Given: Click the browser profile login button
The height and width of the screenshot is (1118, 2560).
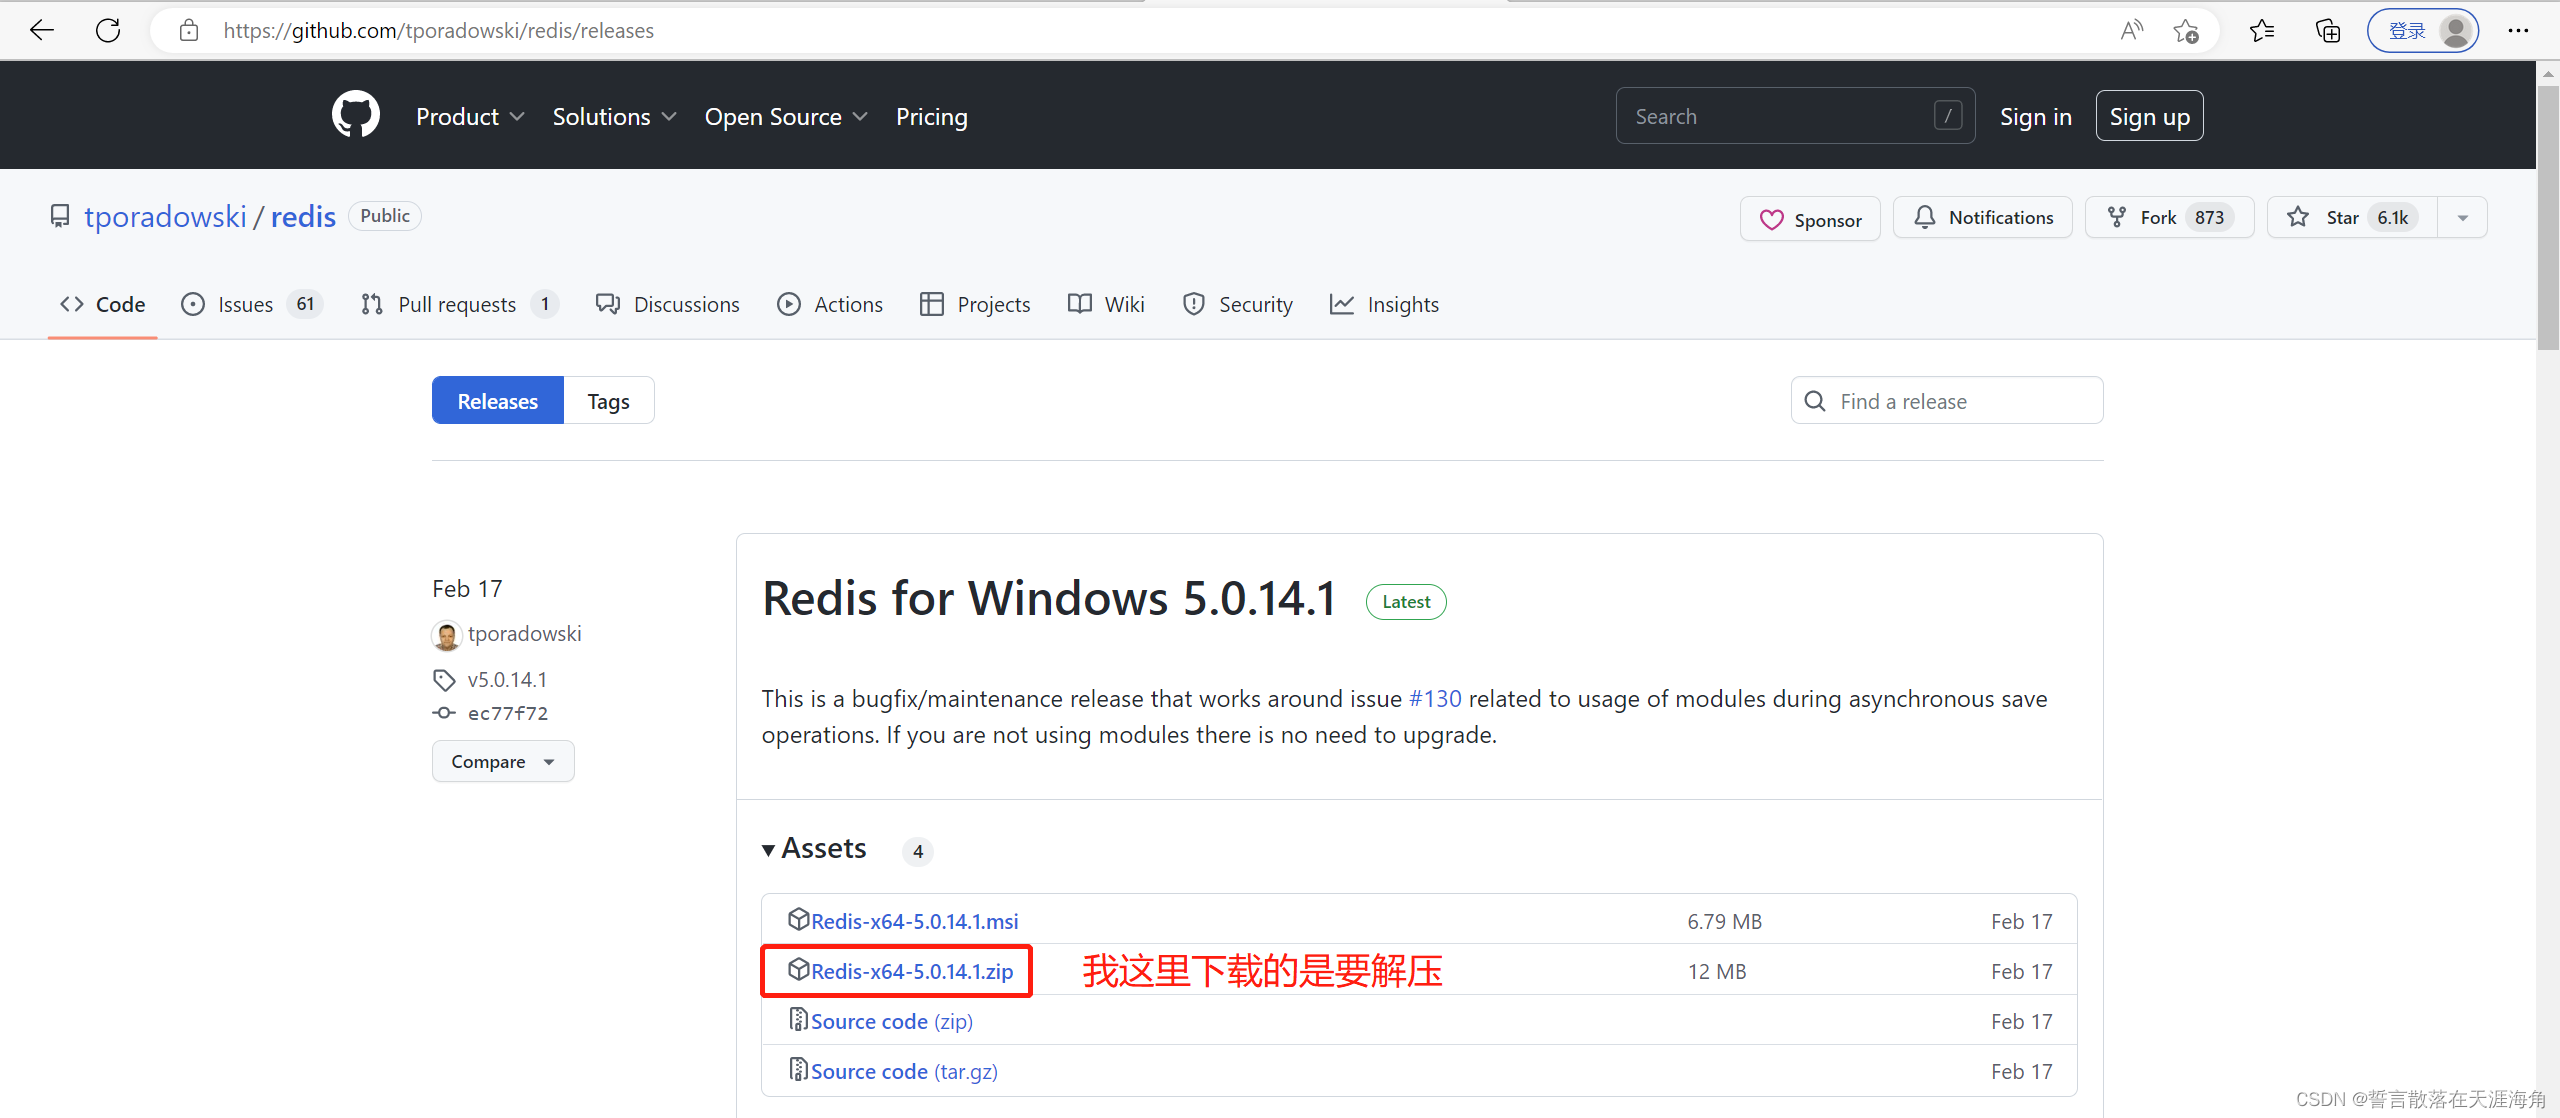Looking at the screenshot, I should [2423, 31].
